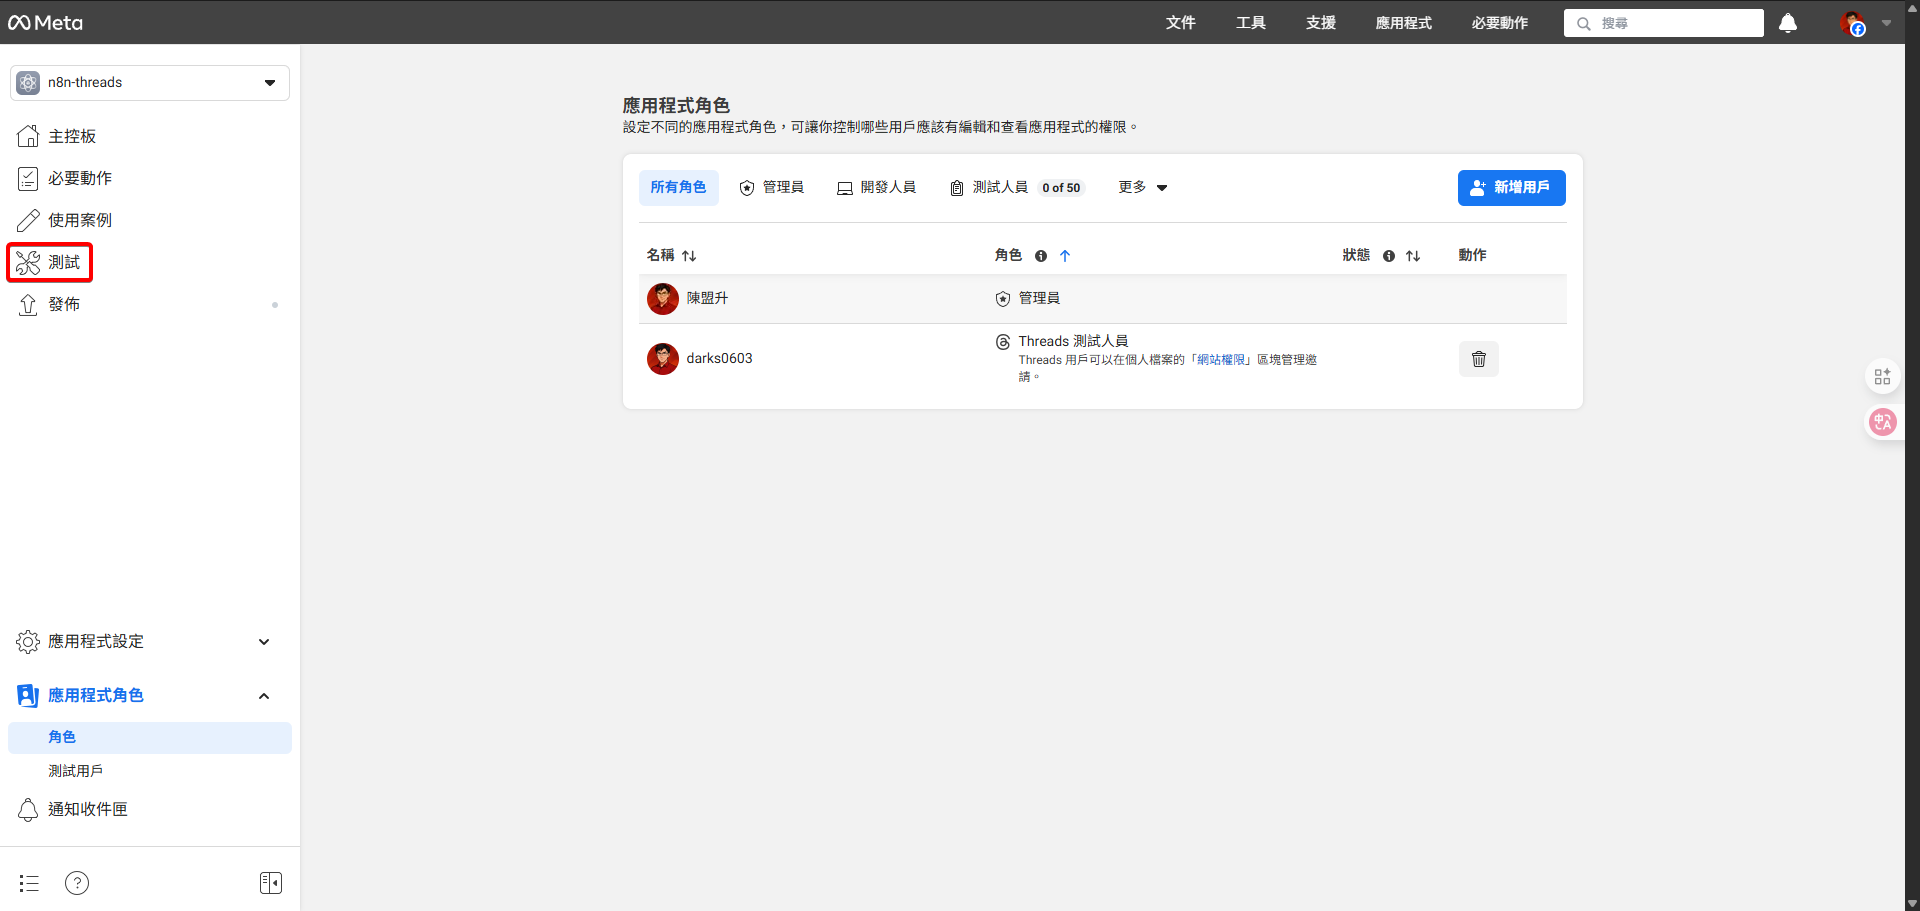Click the info icon next to 角色 column
Image resolution: width=1920 pixels, height=911 pixels.
tap(1041, 256)
